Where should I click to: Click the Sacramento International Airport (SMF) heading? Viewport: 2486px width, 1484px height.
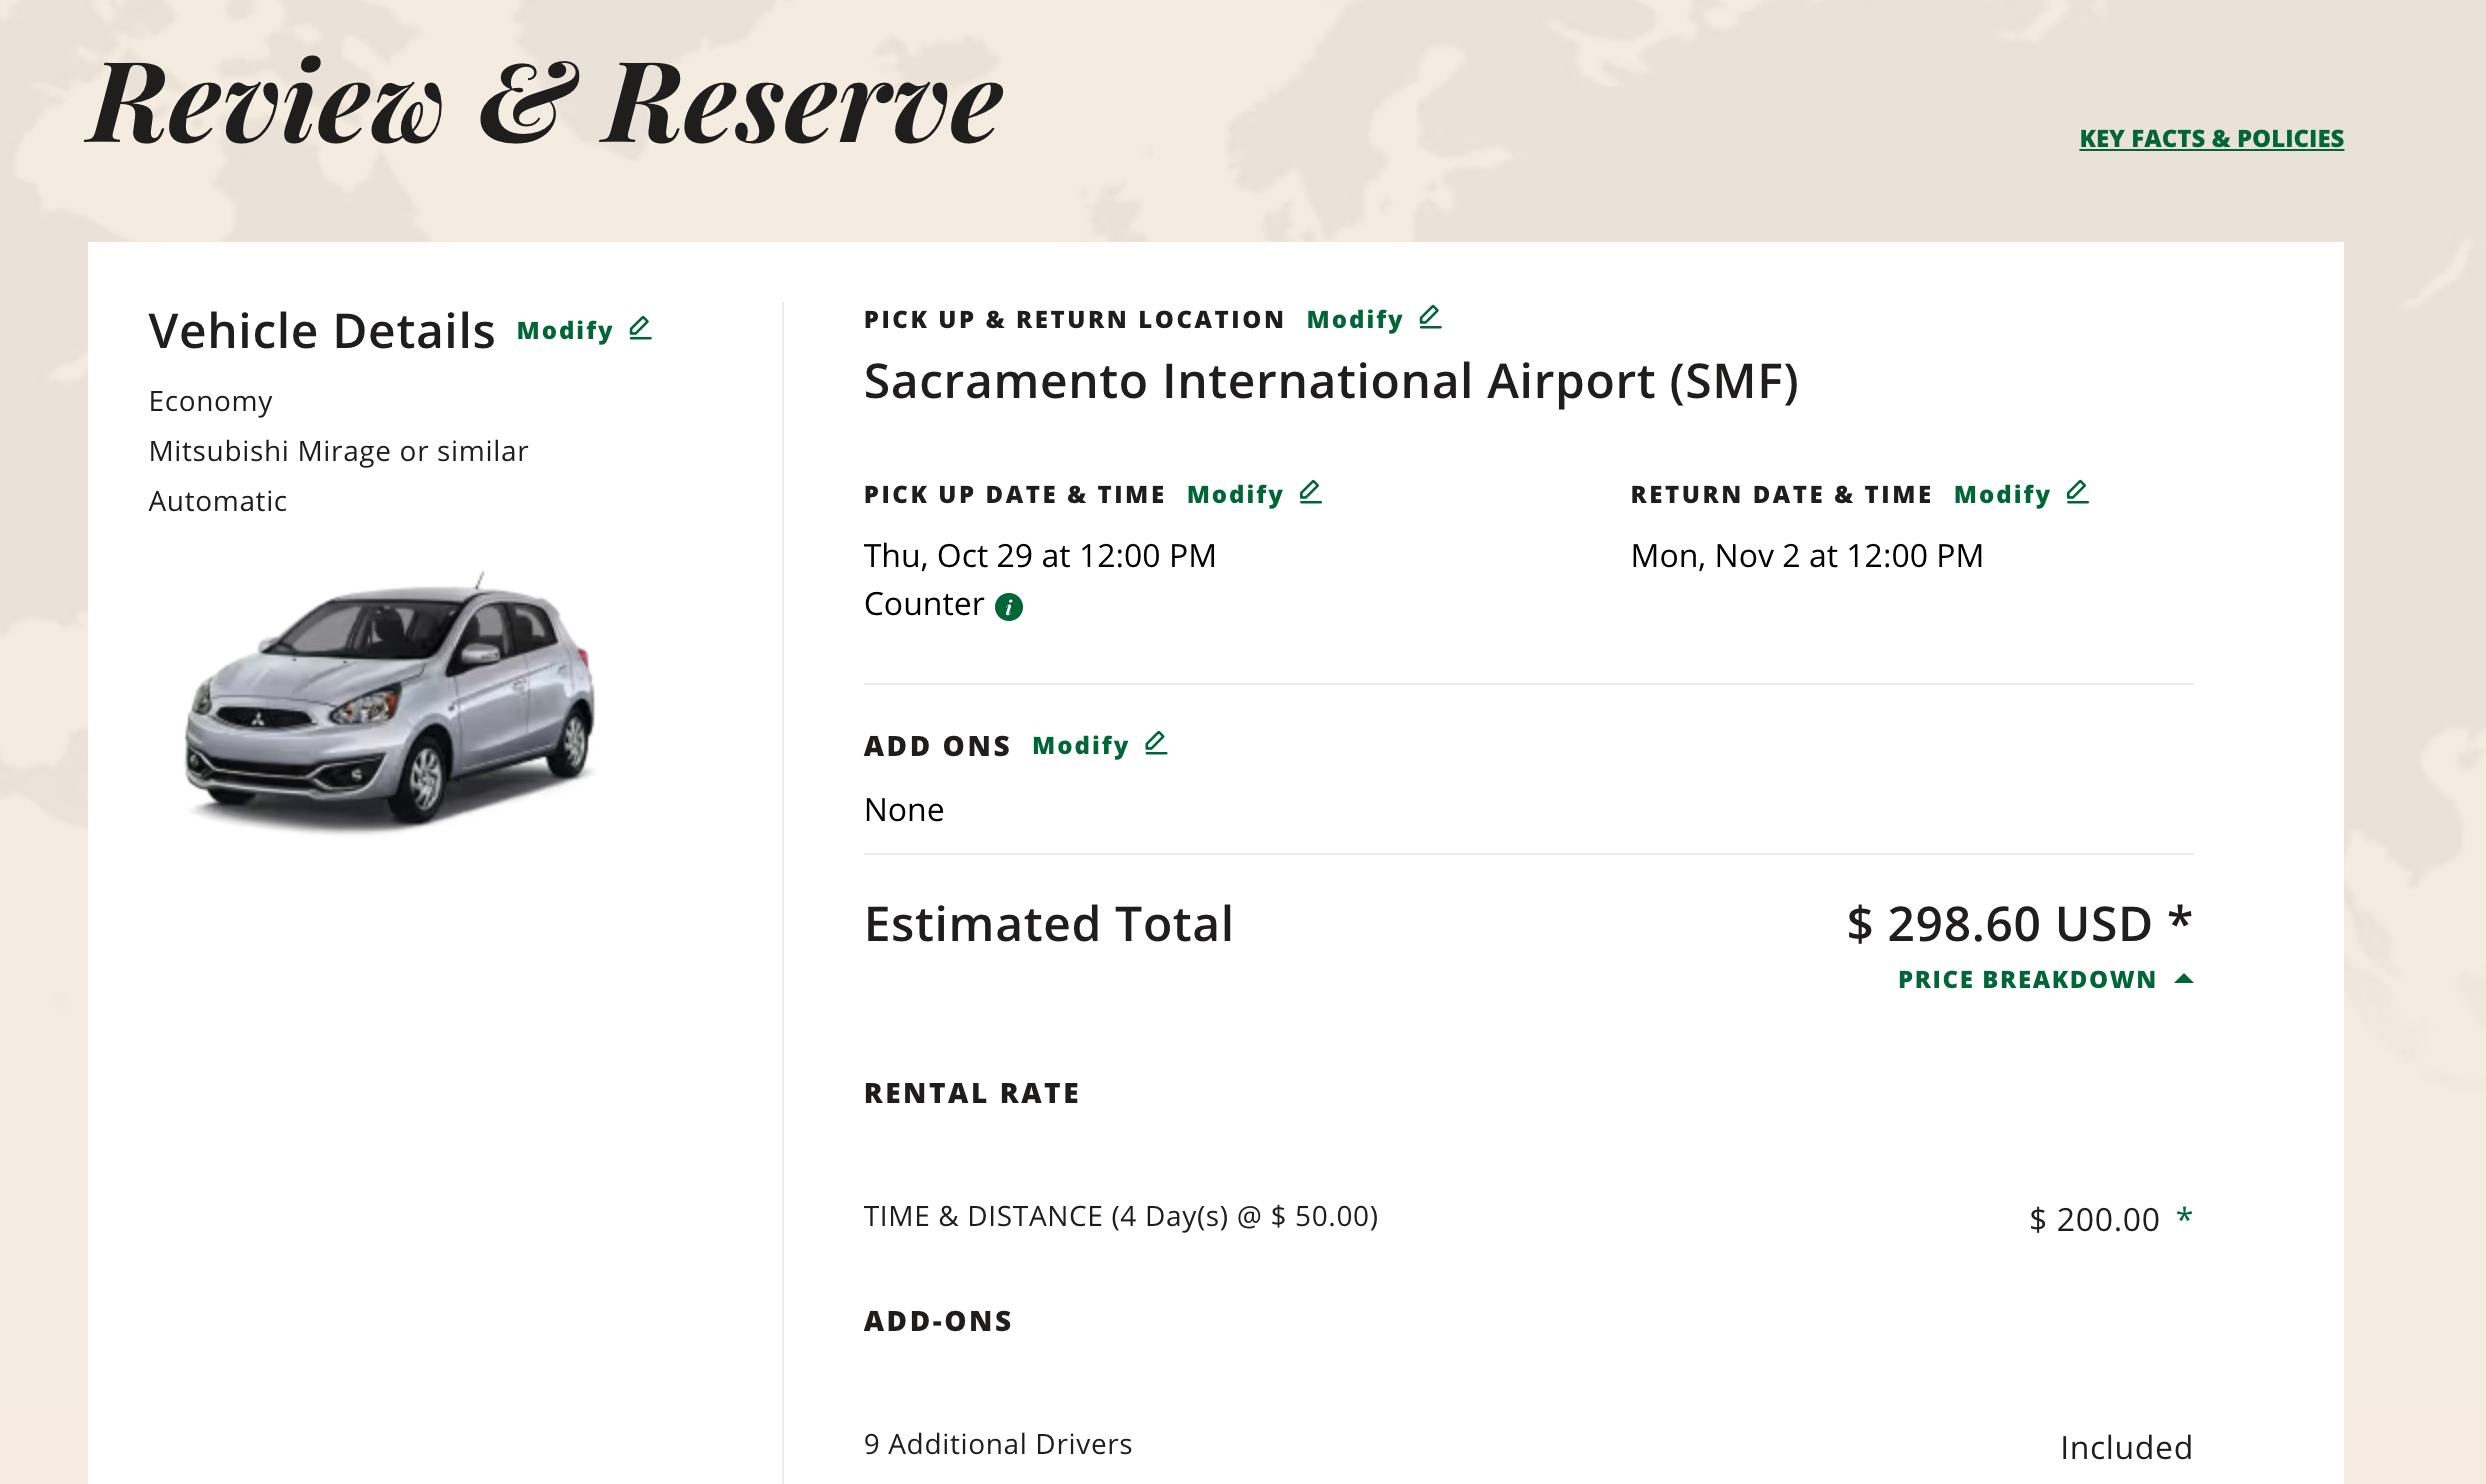(1331, 381)
